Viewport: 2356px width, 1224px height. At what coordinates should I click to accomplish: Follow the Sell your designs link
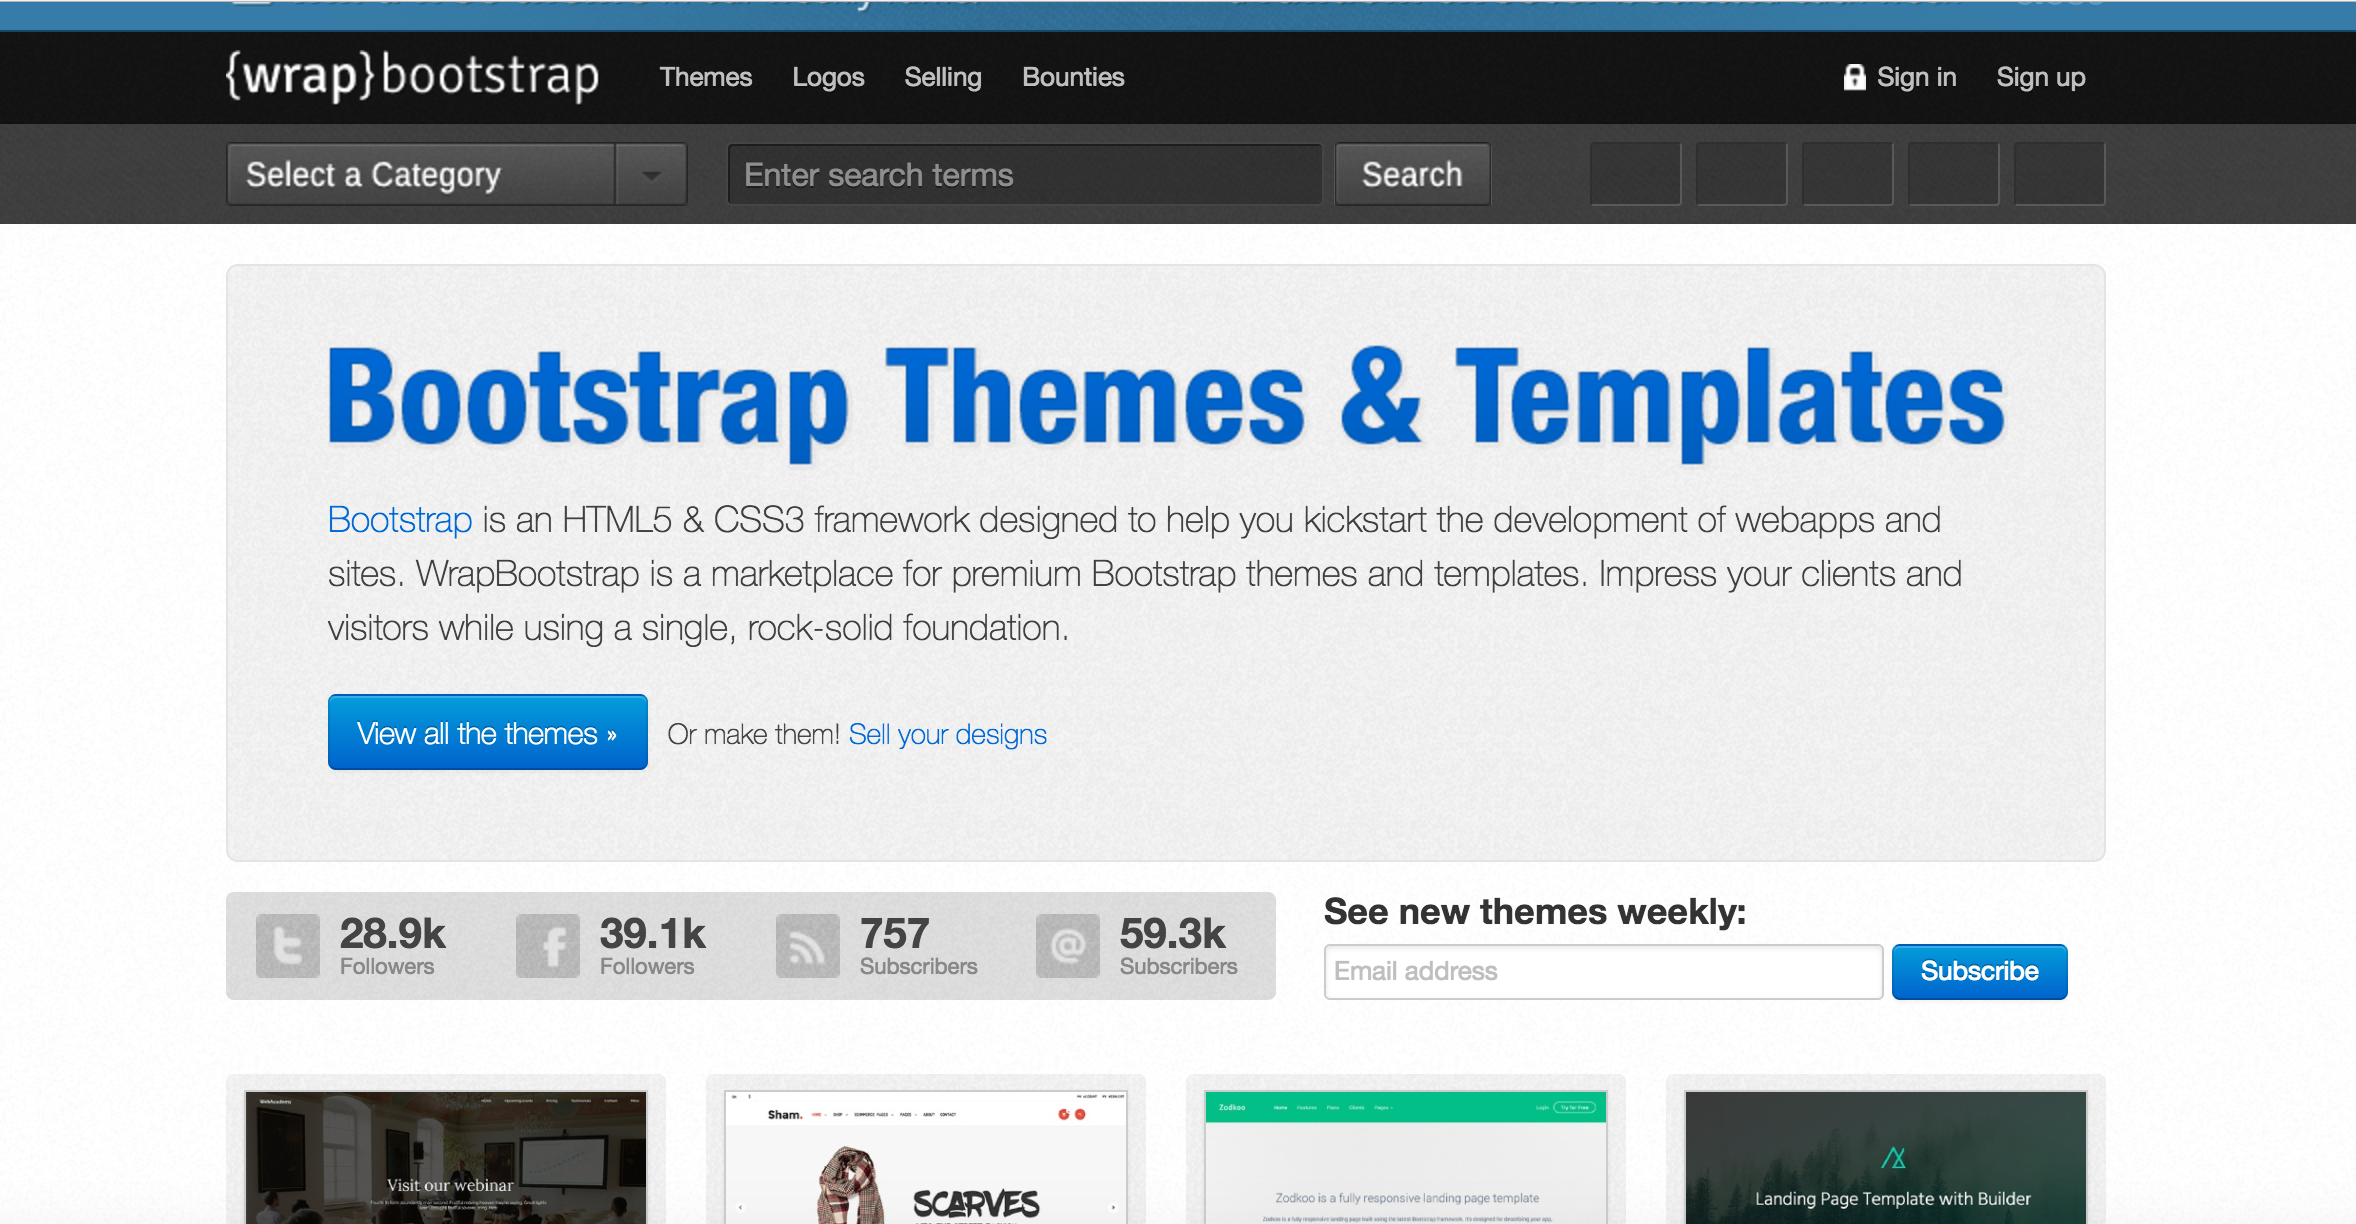click(x=947, y=735)
